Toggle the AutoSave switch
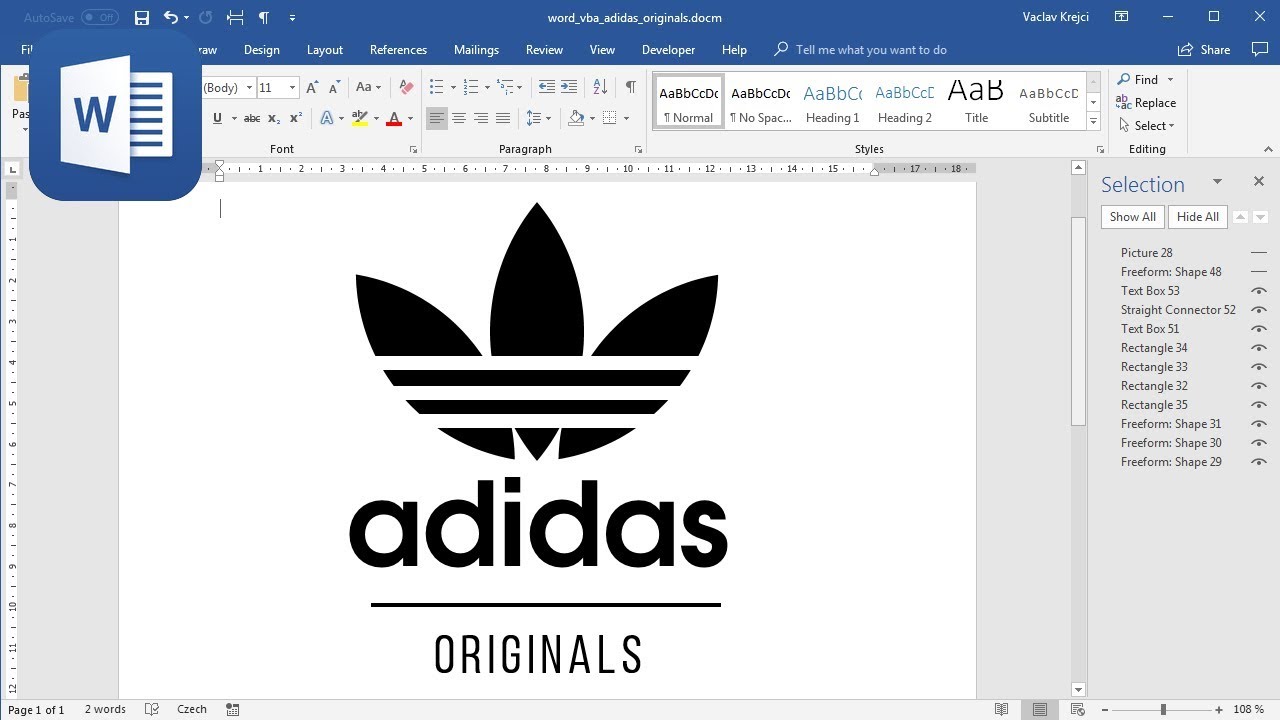 99,18
